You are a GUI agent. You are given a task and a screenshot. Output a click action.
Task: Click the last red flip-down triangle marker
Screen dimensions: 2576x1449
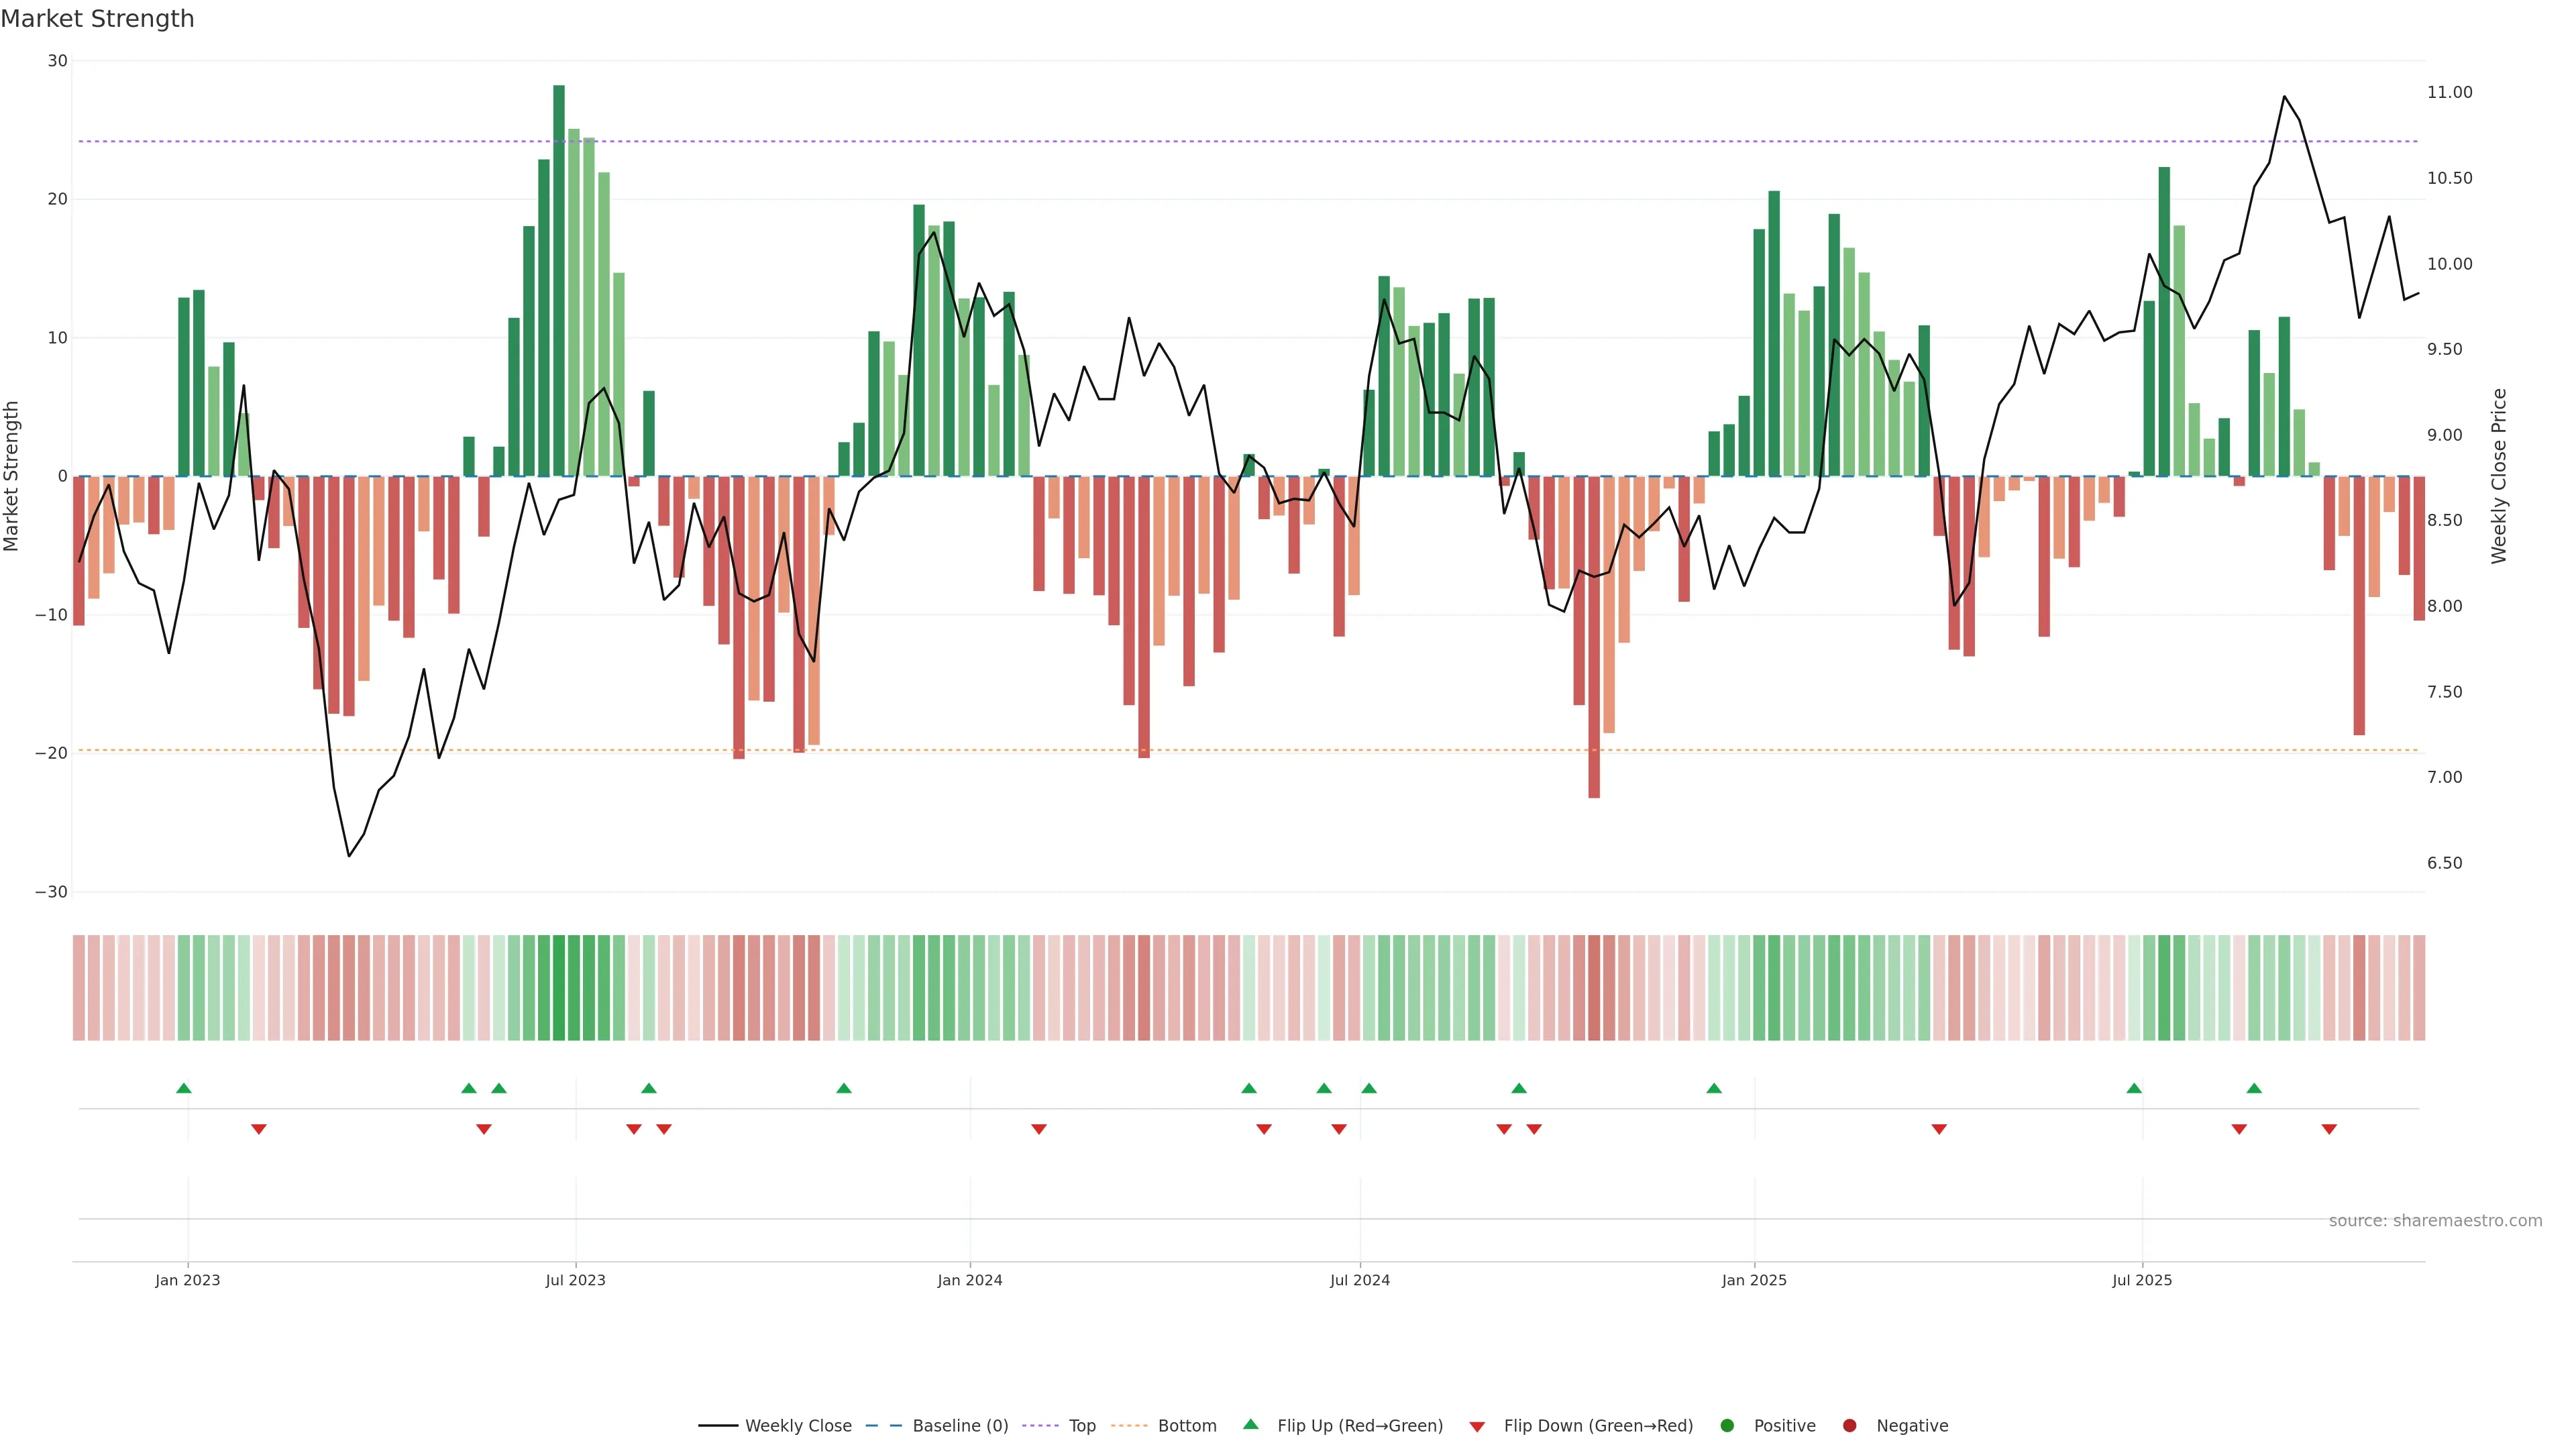click(2329, 1129)
